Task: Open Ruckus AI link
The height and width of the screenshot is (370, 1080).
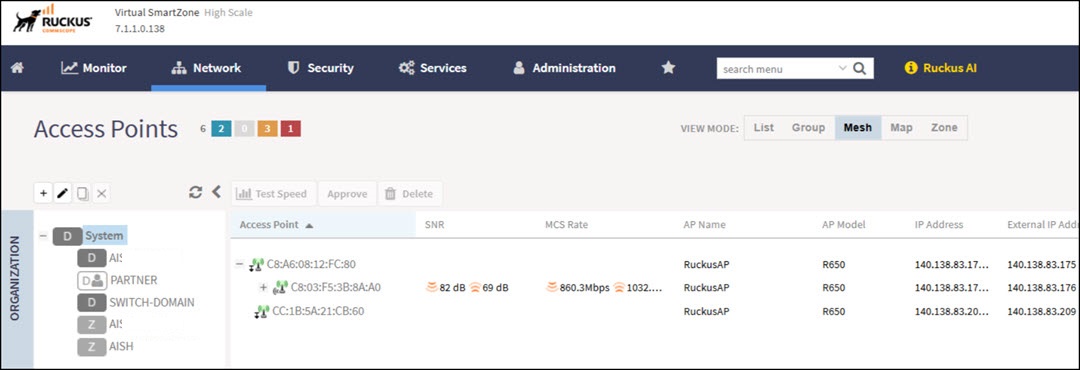Action: 949,68
